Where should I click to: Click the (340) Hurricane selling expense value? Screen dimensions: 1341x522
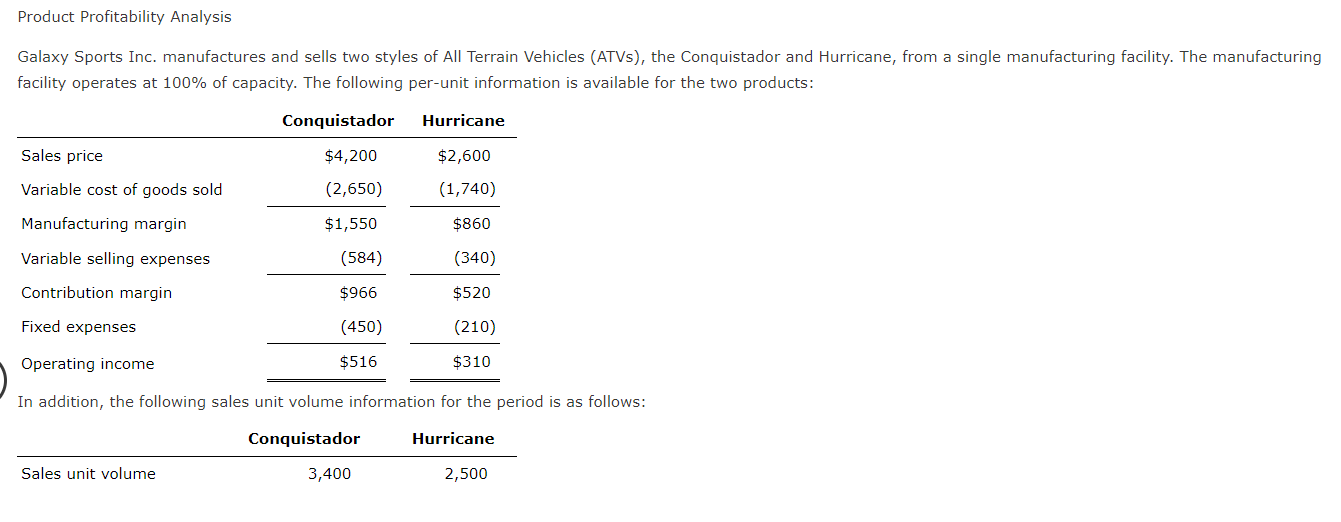click(x=475, y=258)
